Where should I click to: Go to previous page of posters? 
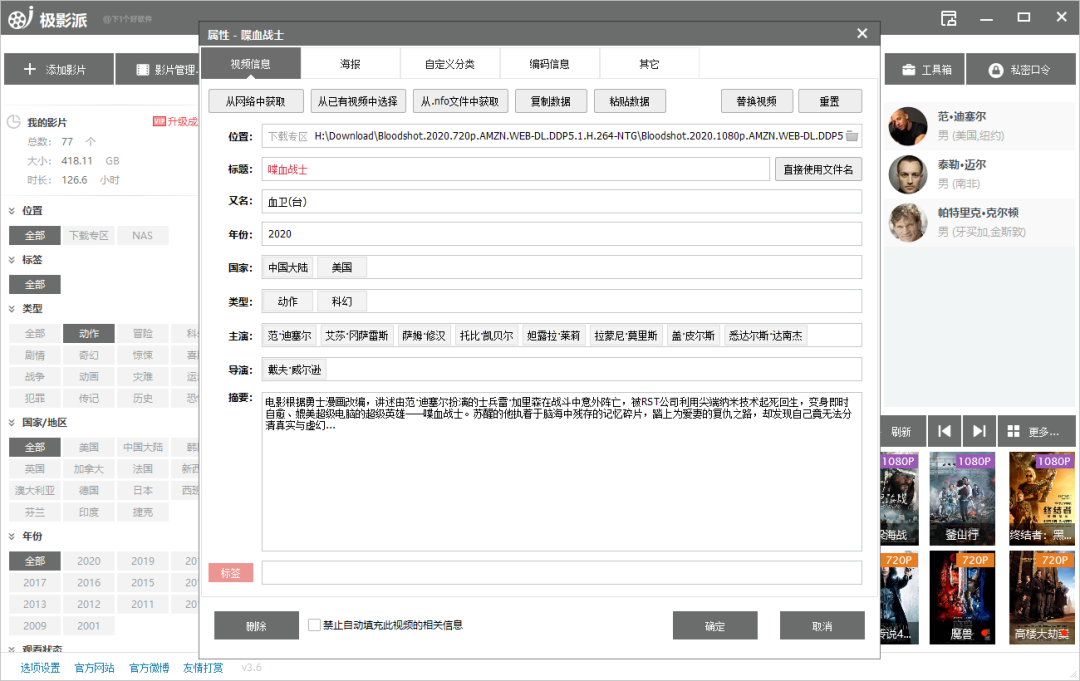coord(944,431)
